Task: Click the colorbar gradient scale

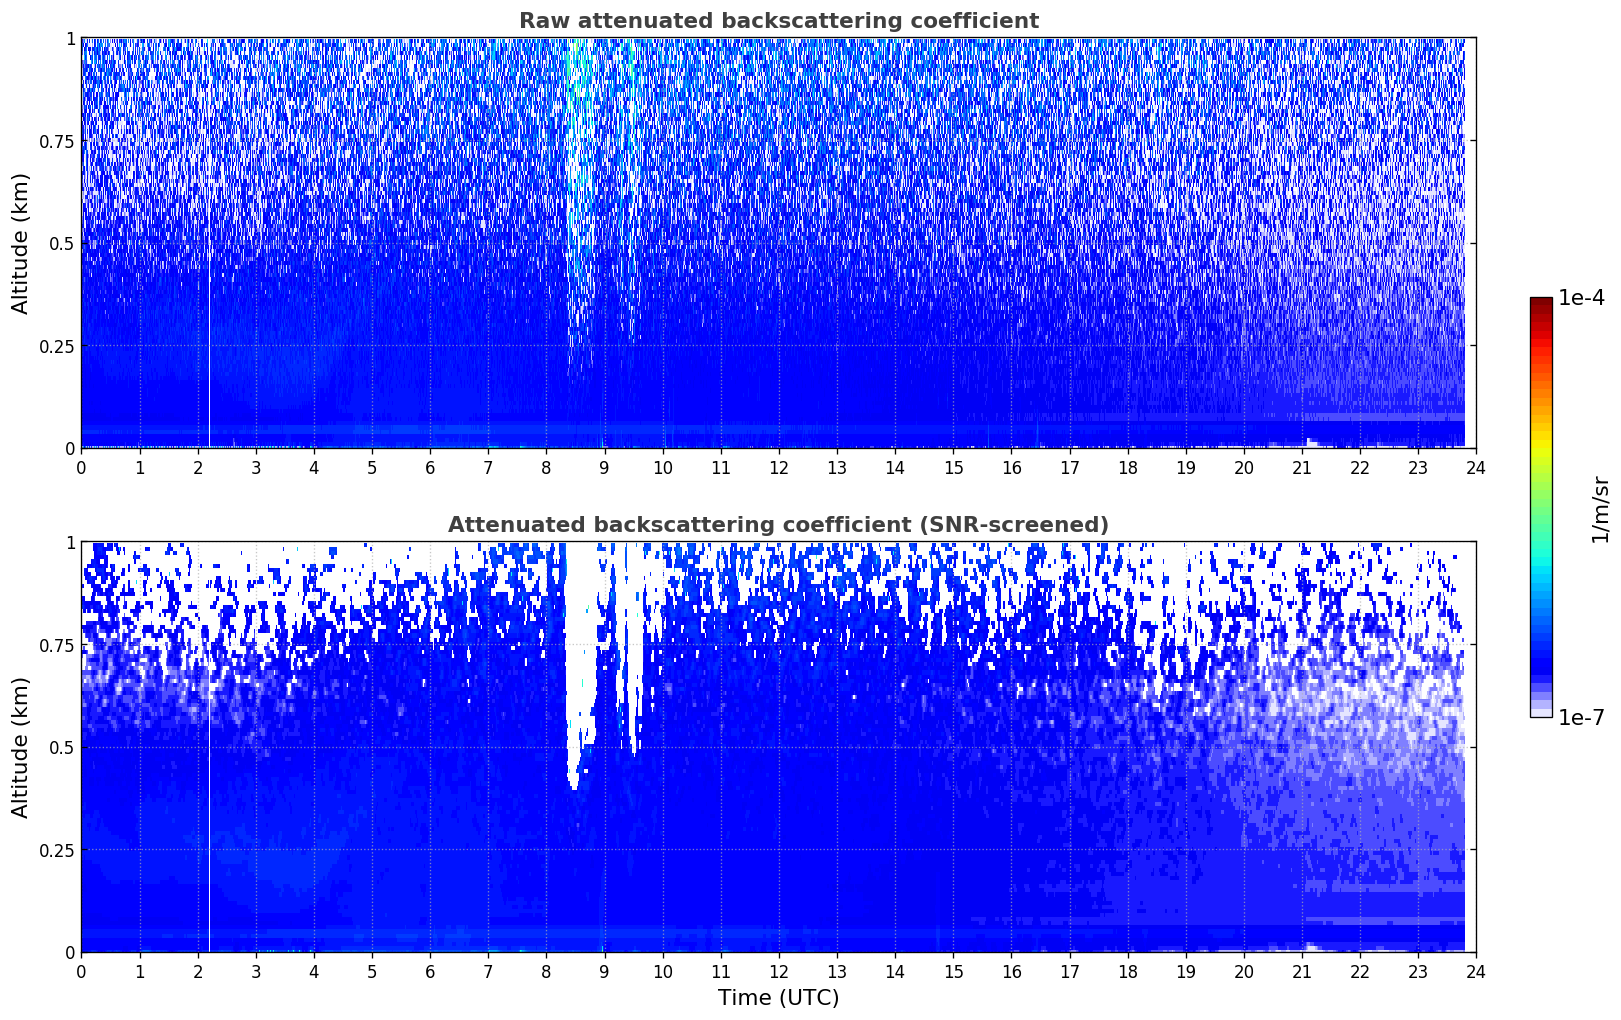Action: pyautogui.click(x=1541, y=507)
